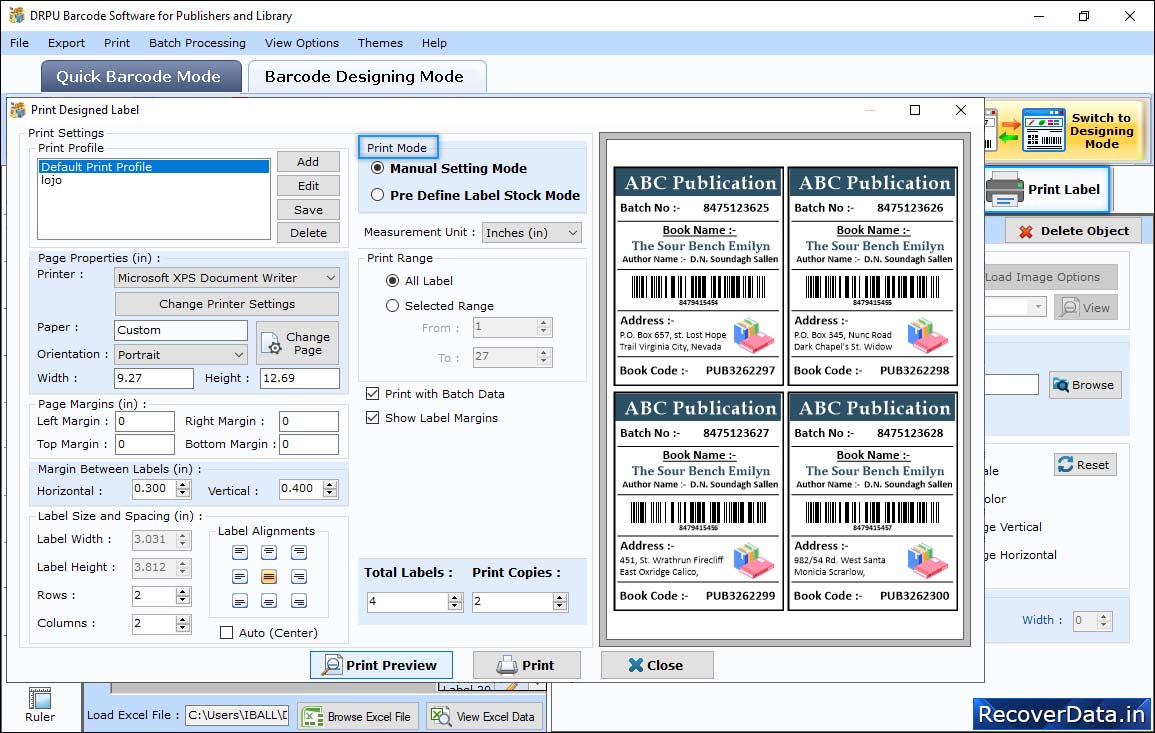Screen dimensions: 1155x733
Task: Open the Printer selection dropdown
Action: [227, 278]
